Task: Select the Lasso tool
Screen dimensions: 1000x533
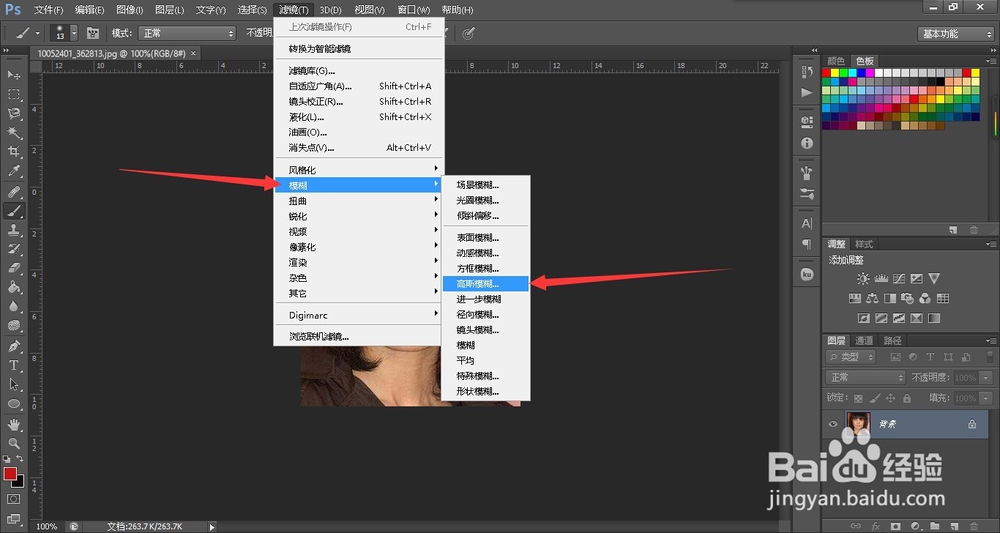Action: [x=13, y=113]
